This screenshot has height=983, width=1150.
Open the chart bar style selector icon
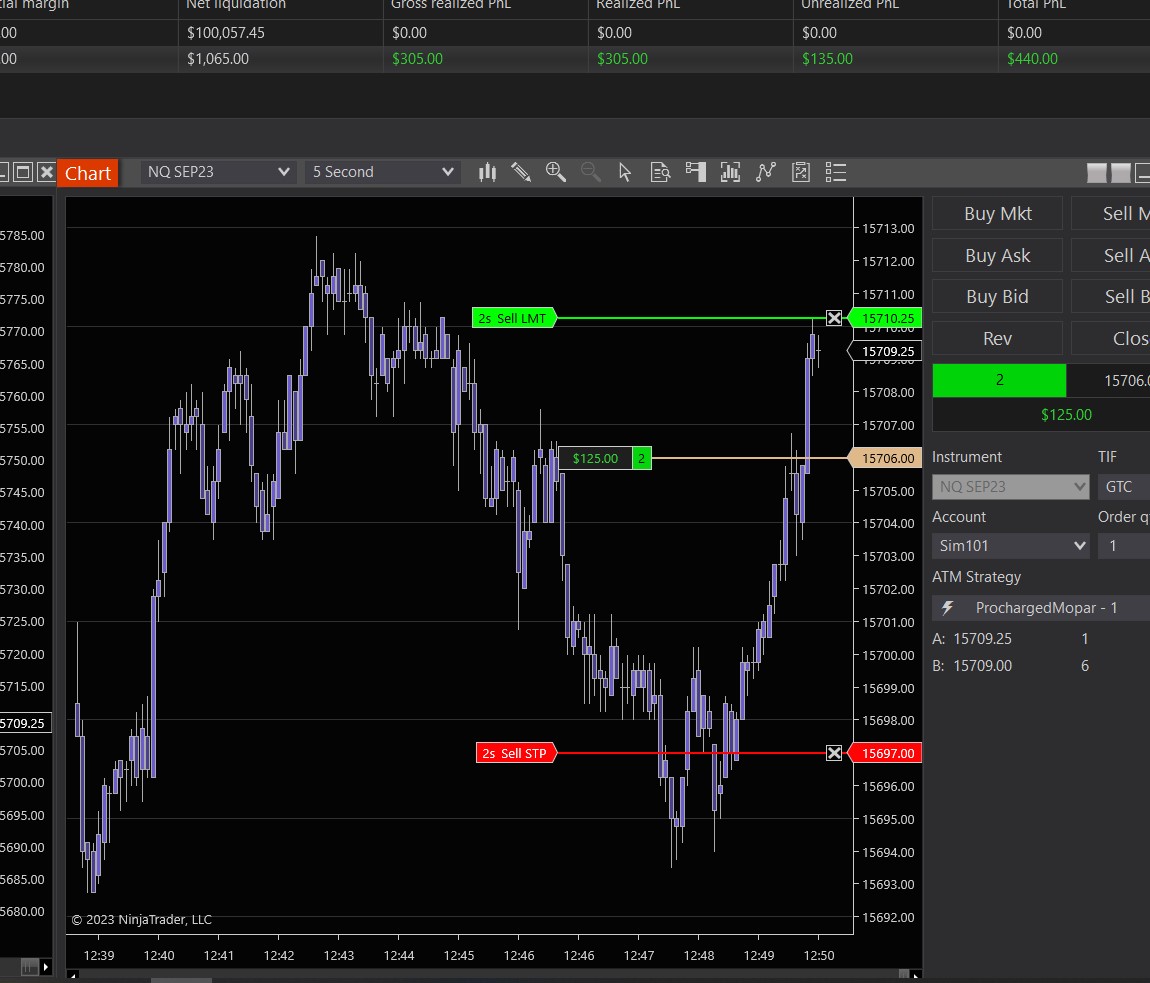coord(487,172)
